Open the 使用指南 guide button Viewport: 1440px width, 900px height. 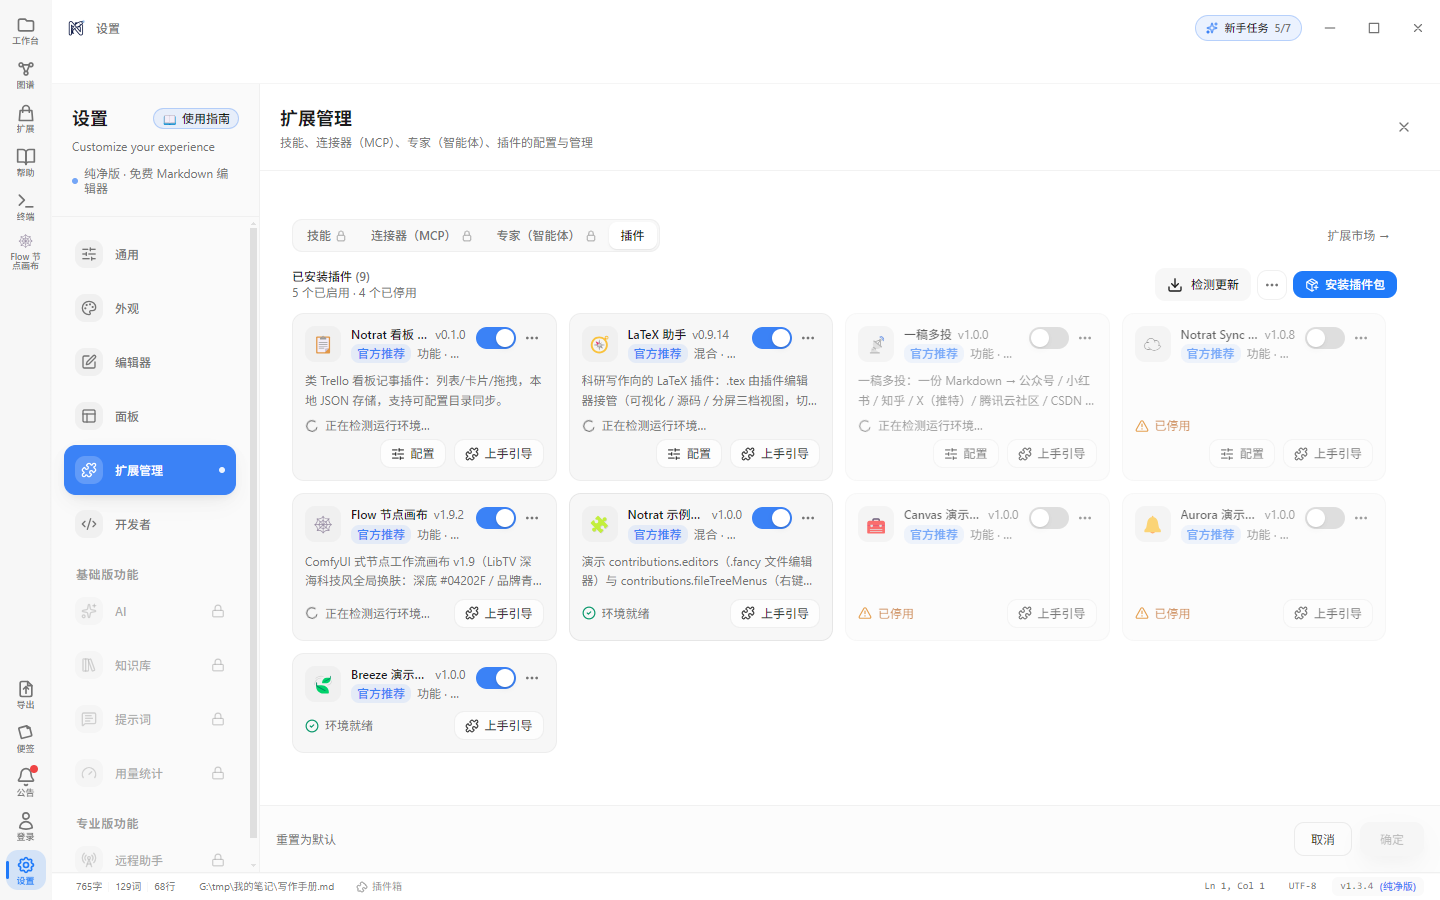196,119
